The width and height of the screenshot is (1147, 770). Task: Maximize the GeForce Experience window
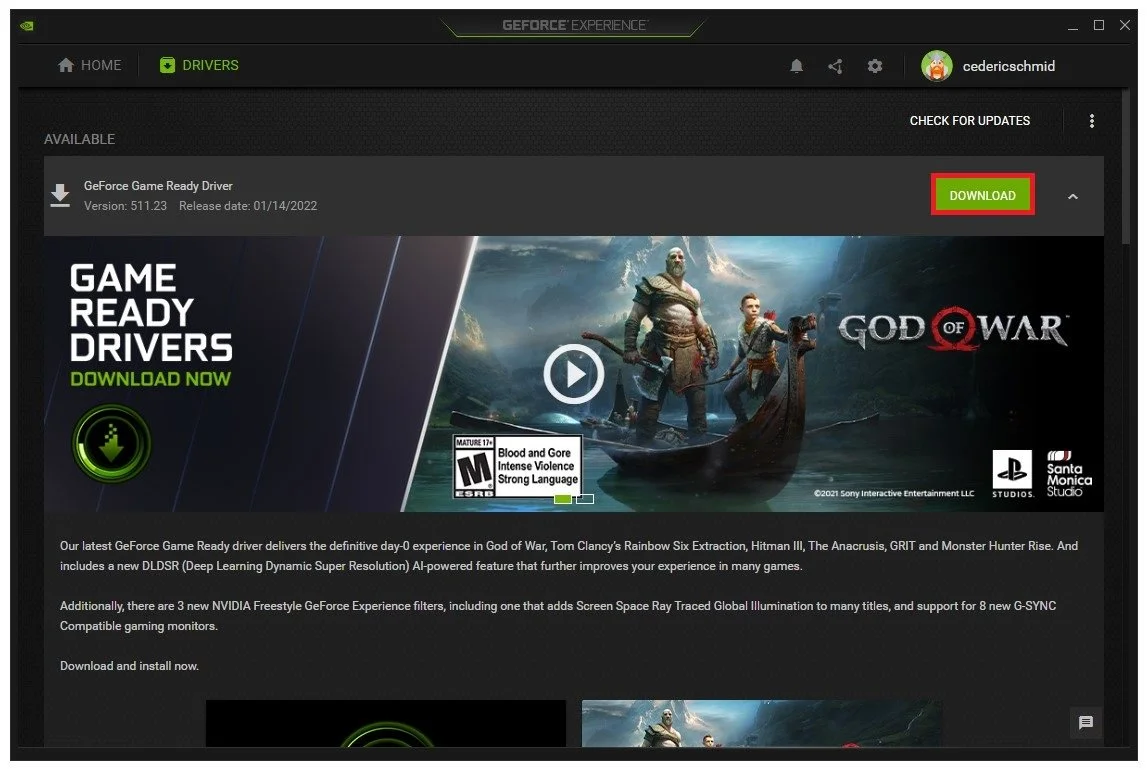(x=1099, y=25)
